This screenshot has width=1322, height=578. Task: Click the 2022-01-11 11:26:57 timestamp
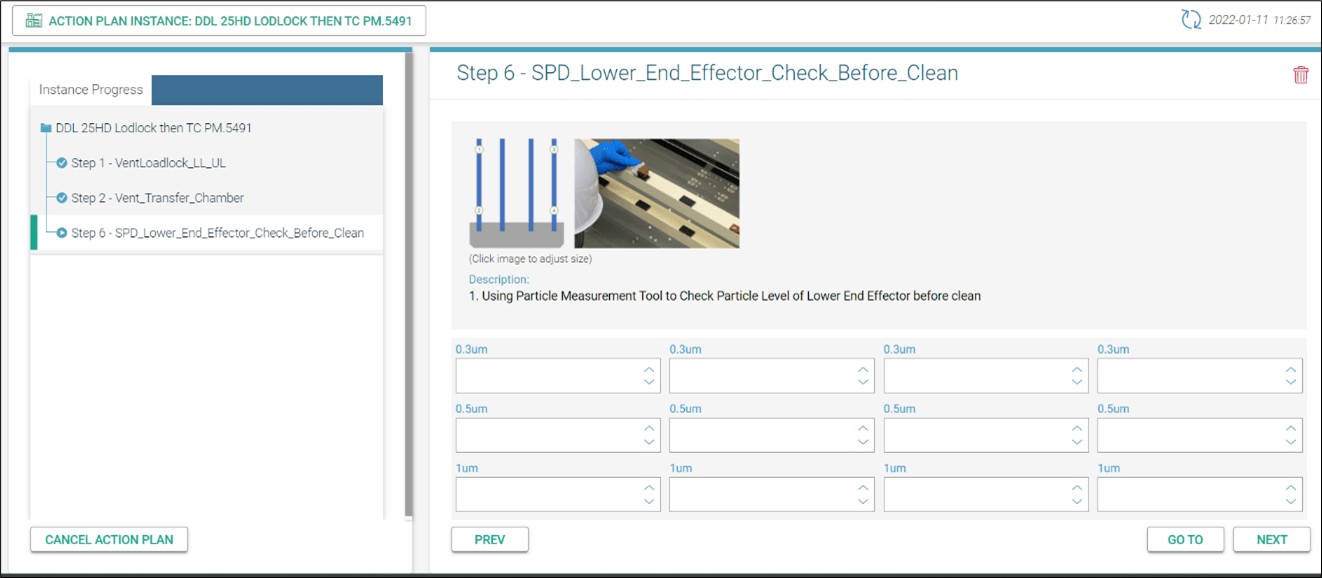pos(1259,20)
